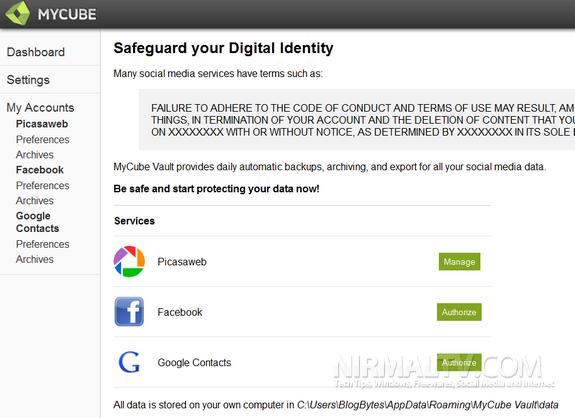Open Archives under Google Contacts
The width and height of the screenshot is (575, 418).
34,259
